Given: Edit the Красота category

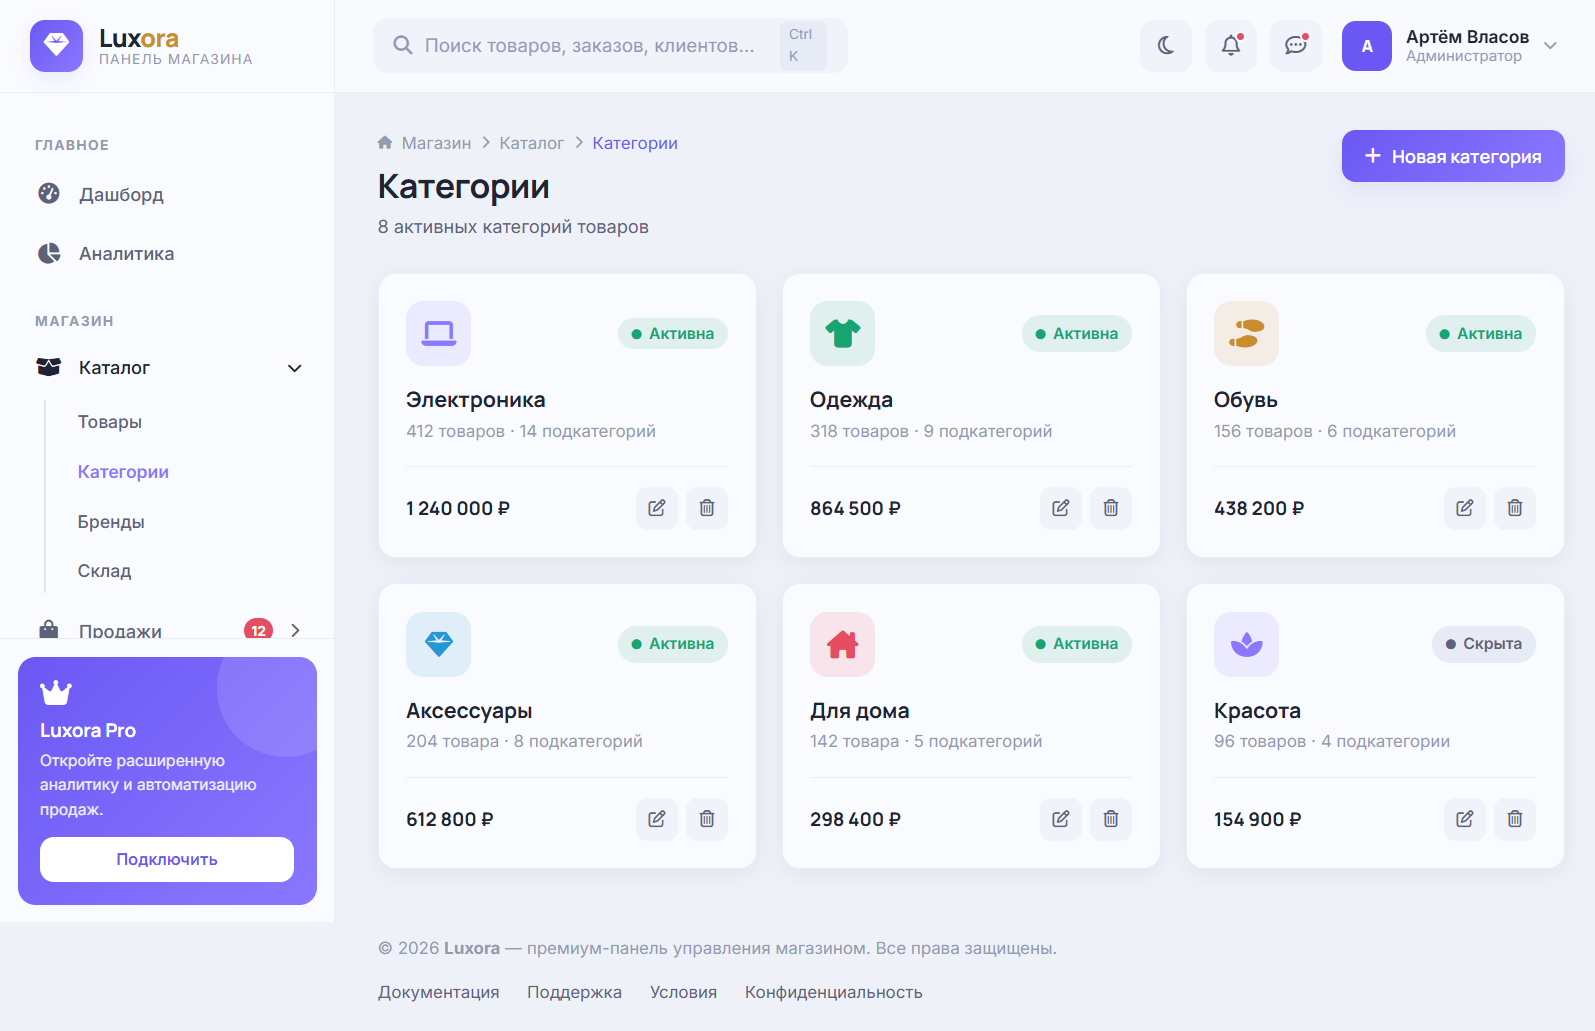Looking at the screenshot, I should pyautogui.click(x=1465, y=819).
